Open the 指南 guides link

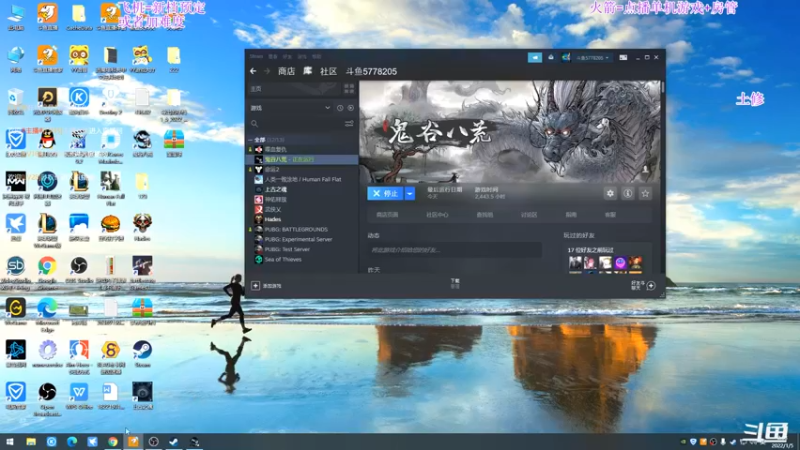point(571,215)
